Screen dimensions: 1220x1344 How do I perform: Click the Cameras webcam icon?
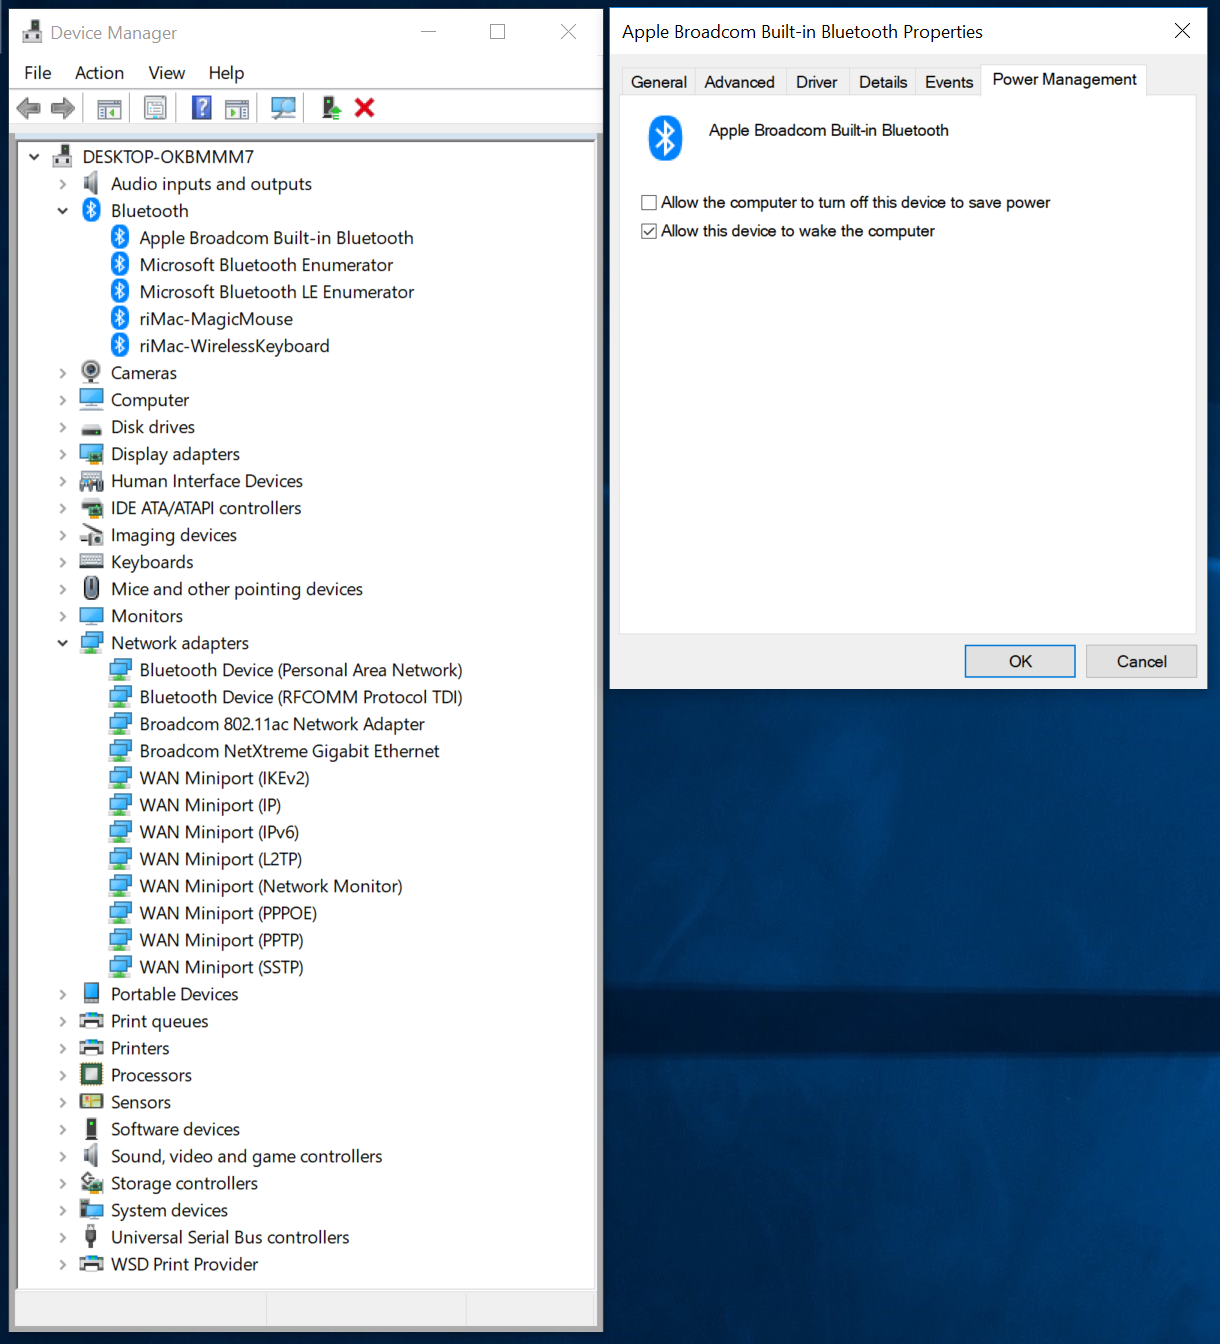tap(91, 372)
